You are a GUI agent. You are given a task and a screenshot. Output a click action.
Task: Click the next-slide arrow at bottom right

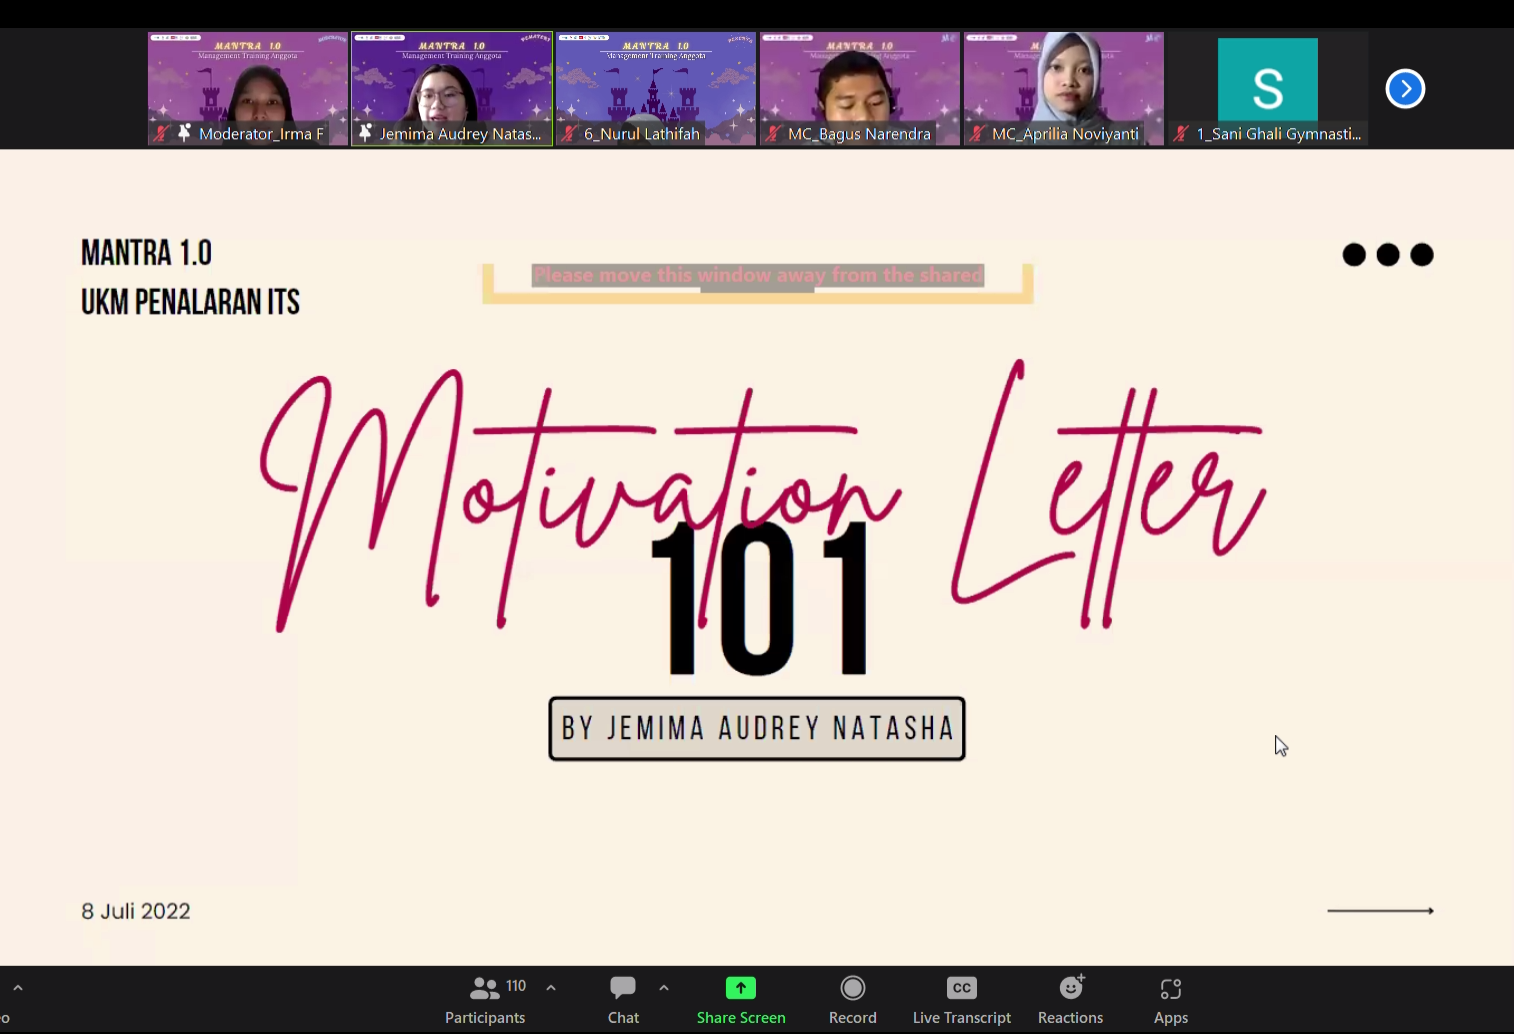point(1380,911)
